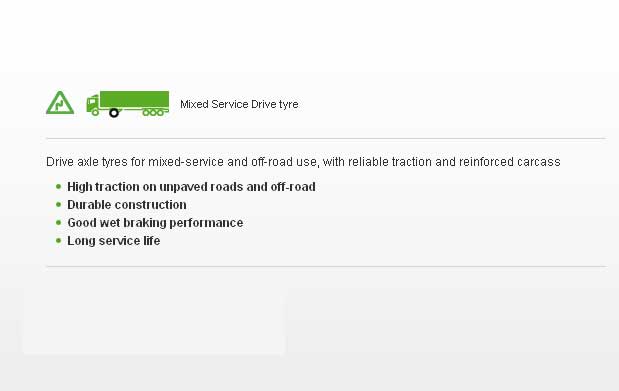619x391 pixels.
Task: Click the Drive axle tyres description sentence
Action: click(x=303, y=162)
